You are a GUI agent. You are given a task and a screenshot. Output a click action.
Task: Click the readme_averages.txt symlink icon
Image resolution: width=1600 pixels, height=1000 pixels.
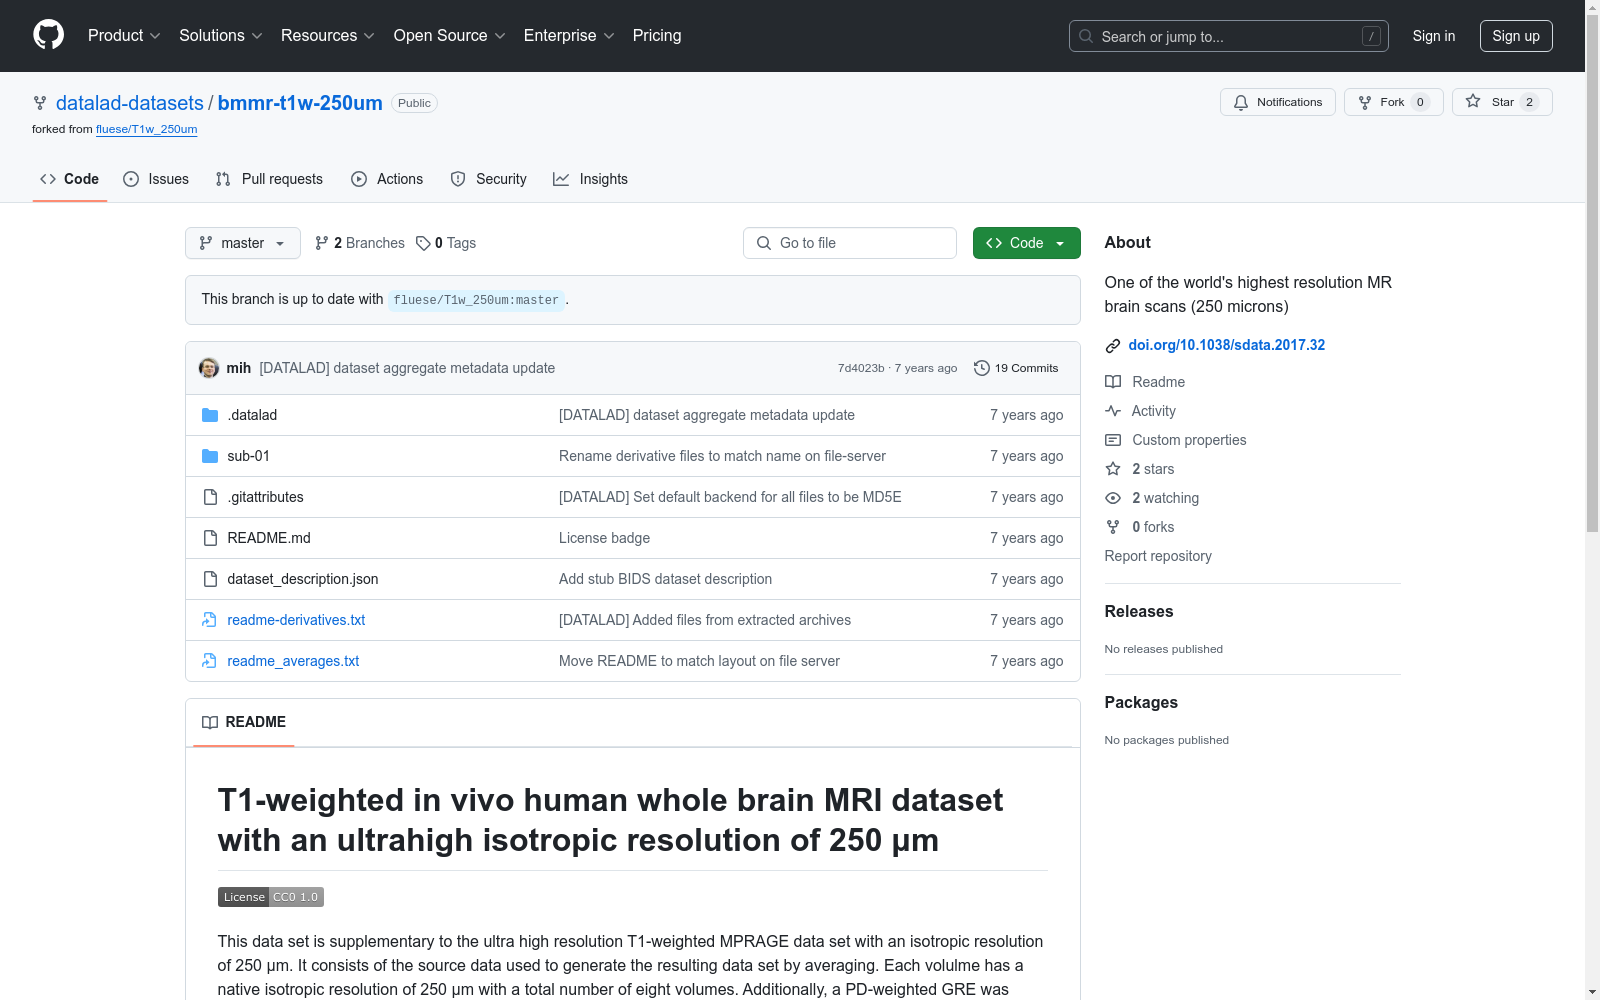[x=210, y=661]
